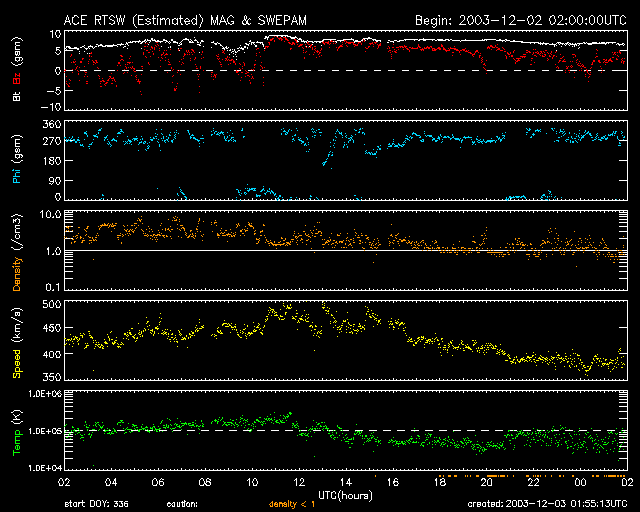The height and width of the screenshot is (512, 640).
Task: Click the '350' tick label on Speed axis
Action: (x=52, y=377)
